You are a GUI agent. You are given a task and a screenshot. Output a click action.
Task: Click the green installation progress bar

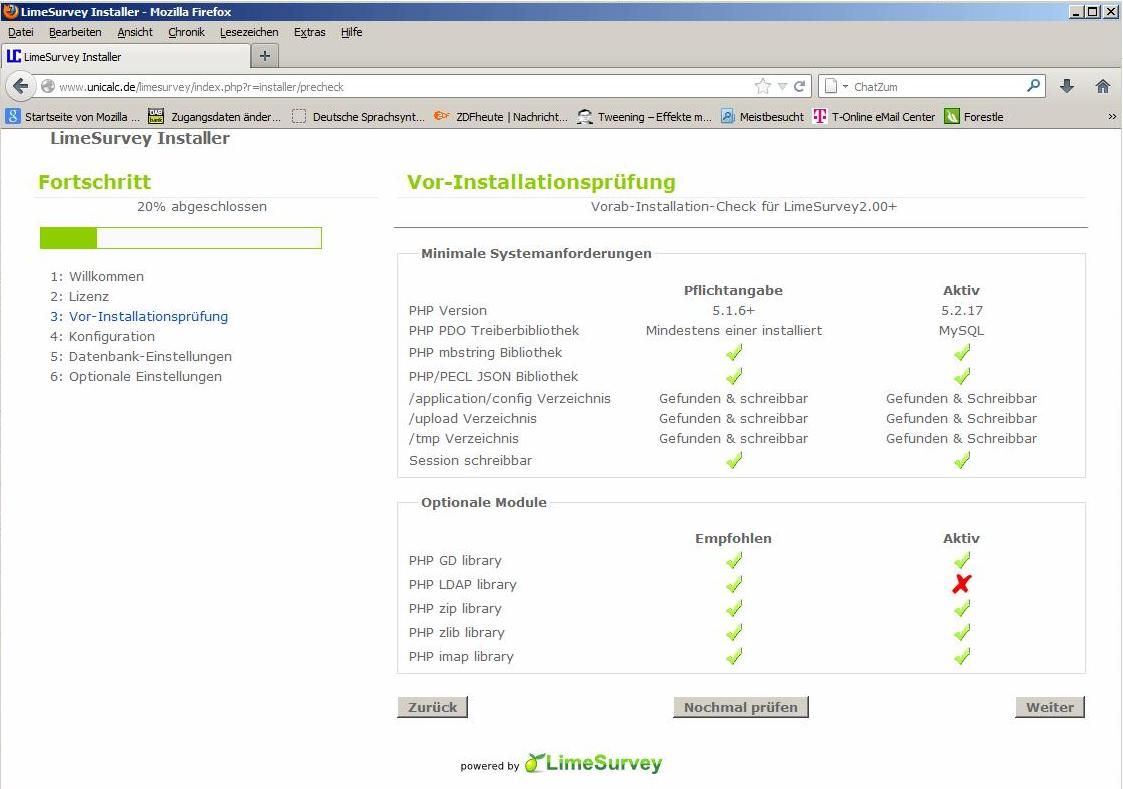point(180,238)
